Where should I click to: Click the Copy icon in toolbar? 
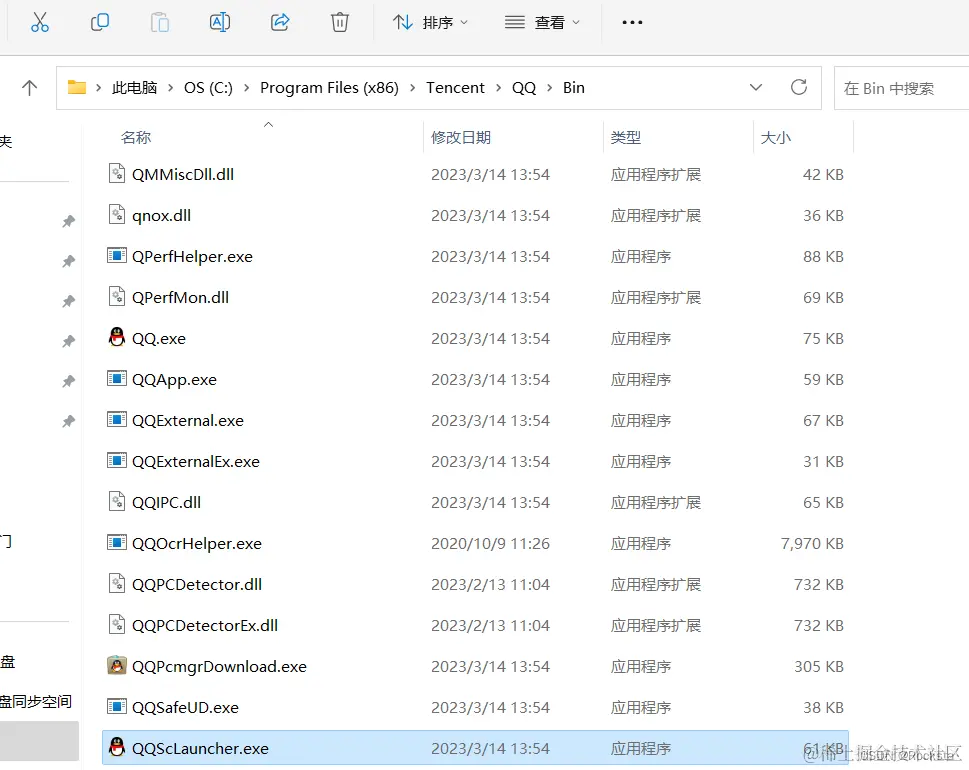tap(99, 22)
